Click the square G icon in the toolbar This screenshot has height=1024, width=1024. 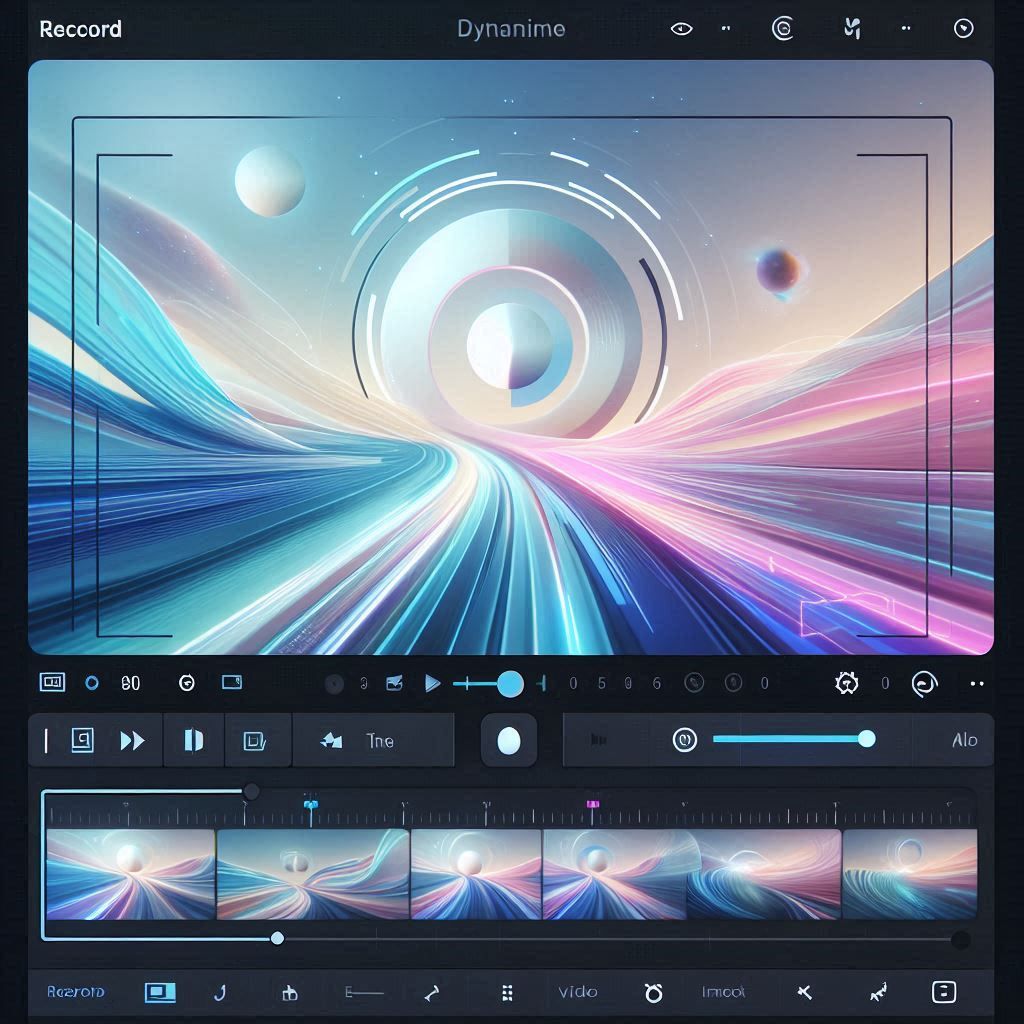coord(82,741)
